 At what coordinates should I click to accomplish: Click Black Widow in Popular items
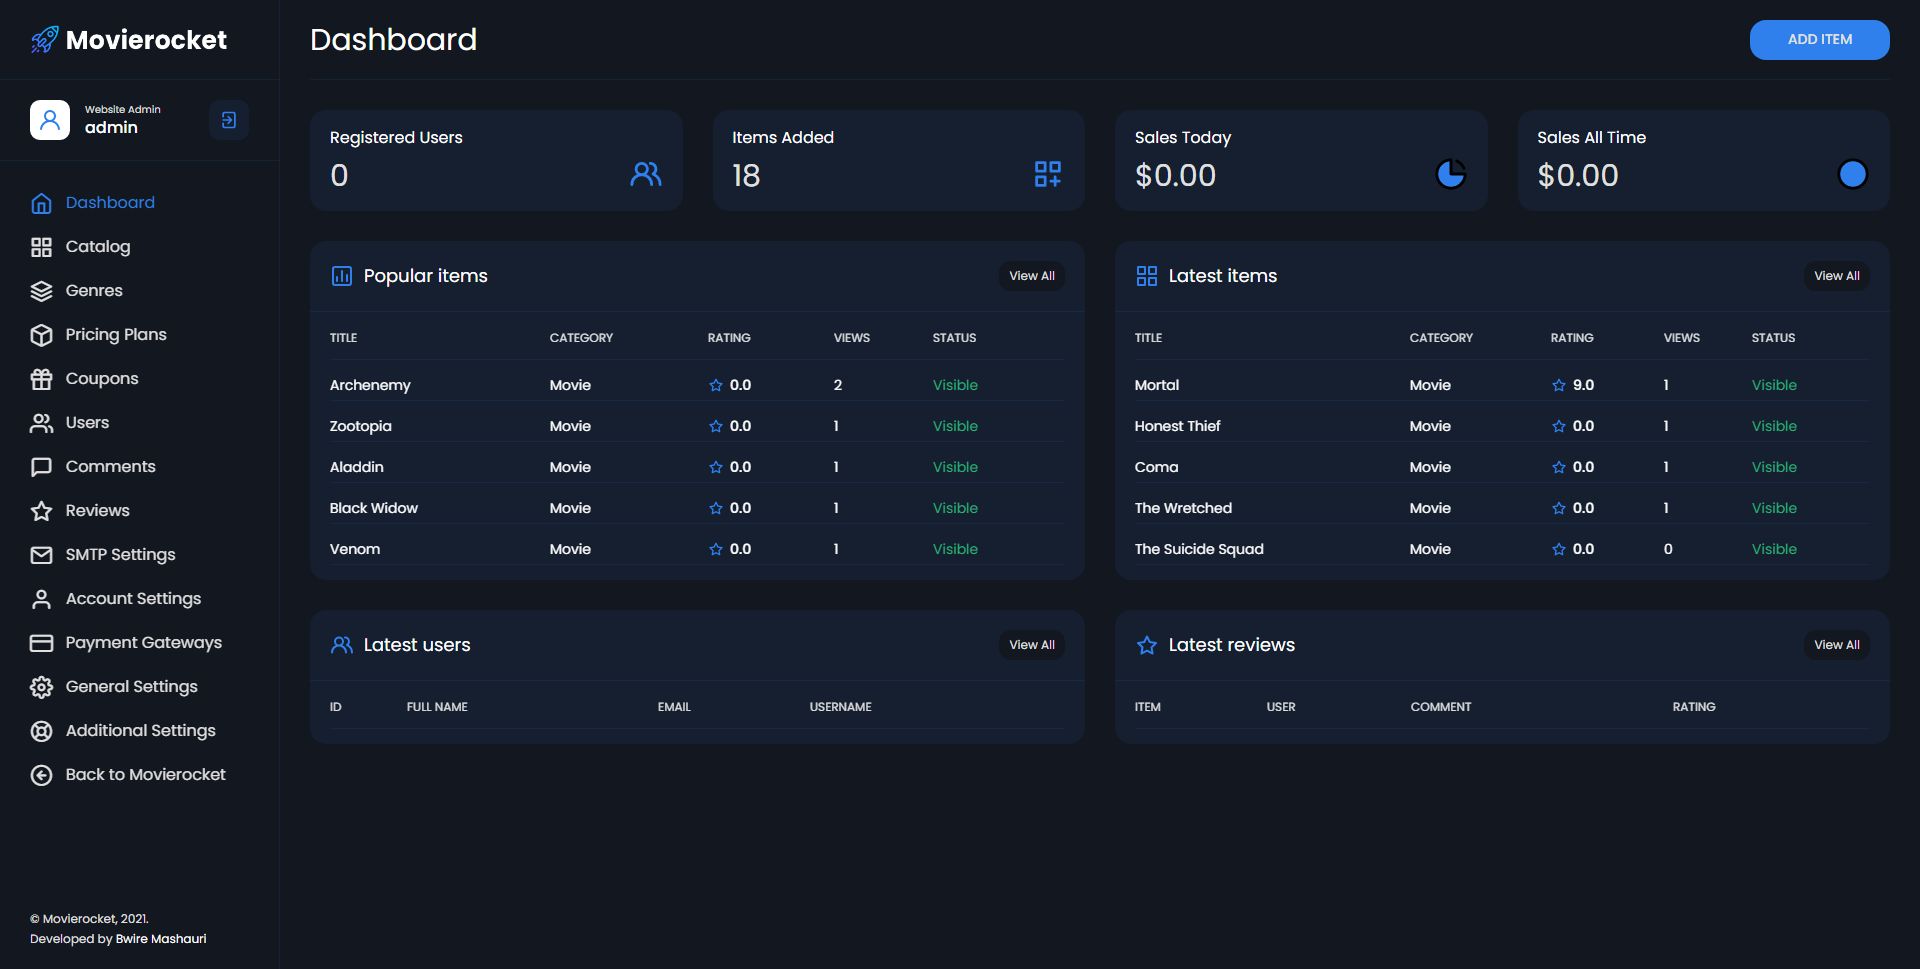[374, 508]
